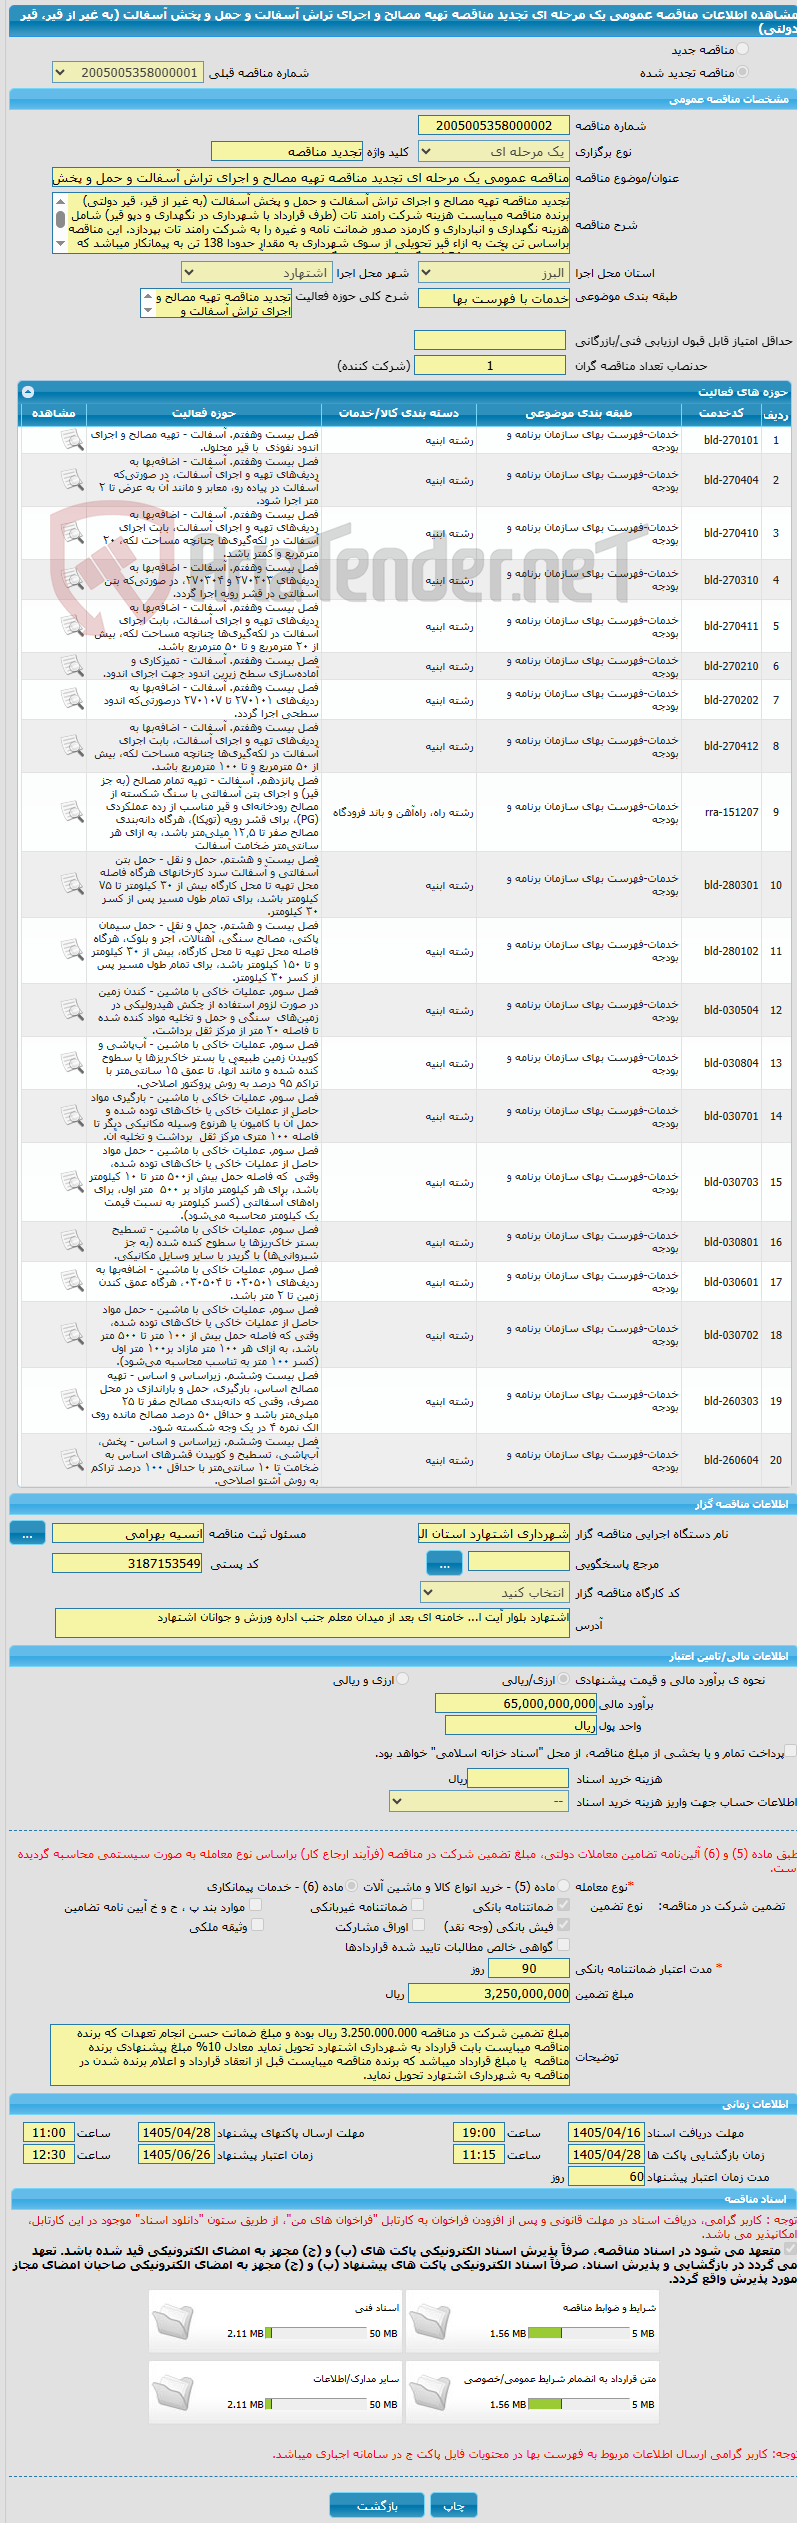Open the کد کارگاه مناقصه گزار dropdown
This screenshot has width=797, height=2523.
(495, 1592)
